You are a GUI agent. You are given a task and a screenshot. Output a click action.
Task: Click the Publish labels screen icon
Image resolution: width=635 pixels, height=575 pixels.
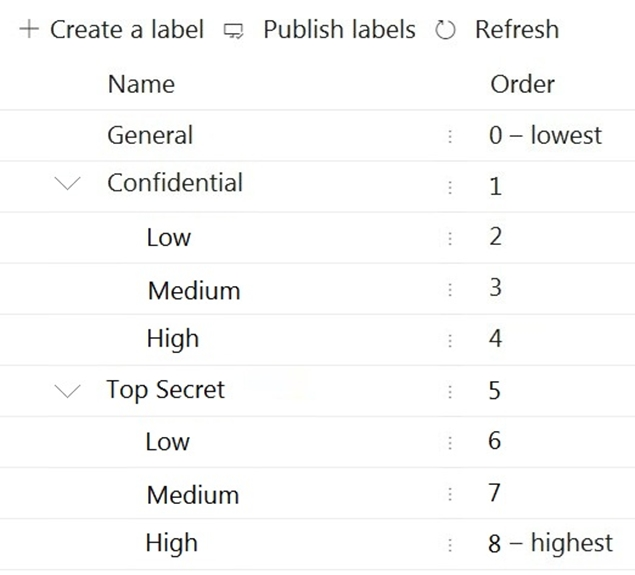[234, 31]
